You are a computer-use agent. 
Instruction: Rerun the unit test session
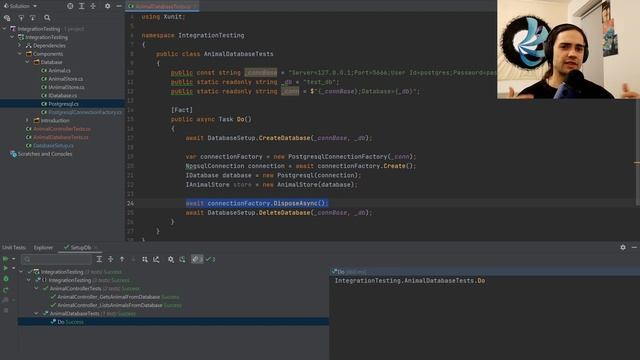pyautogui.click(x=6, y=290)
